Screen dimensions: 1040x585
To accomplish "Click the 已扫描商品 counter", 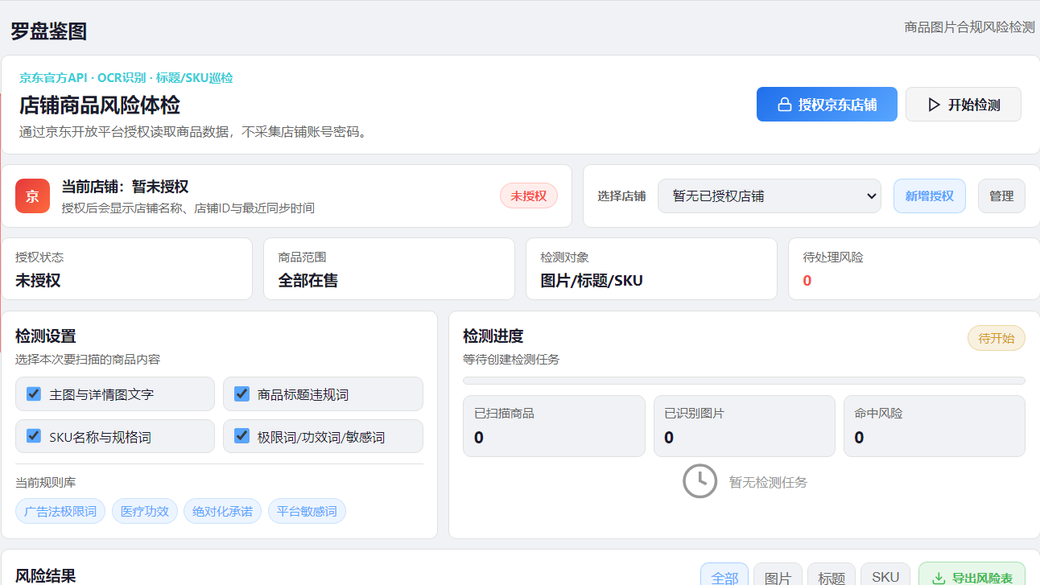I will tap(554, 426).
